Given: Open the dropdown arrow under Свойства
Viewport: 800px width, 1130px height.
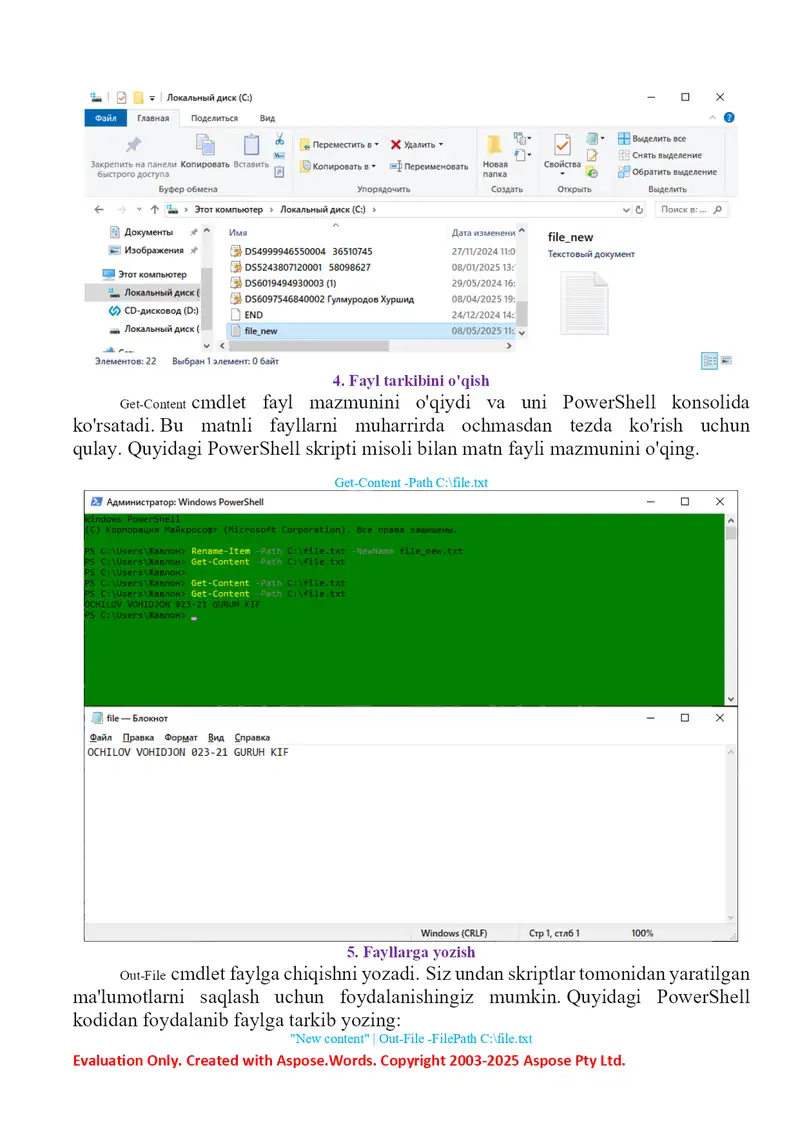Looking at the screenshot, I should (562, 174).
